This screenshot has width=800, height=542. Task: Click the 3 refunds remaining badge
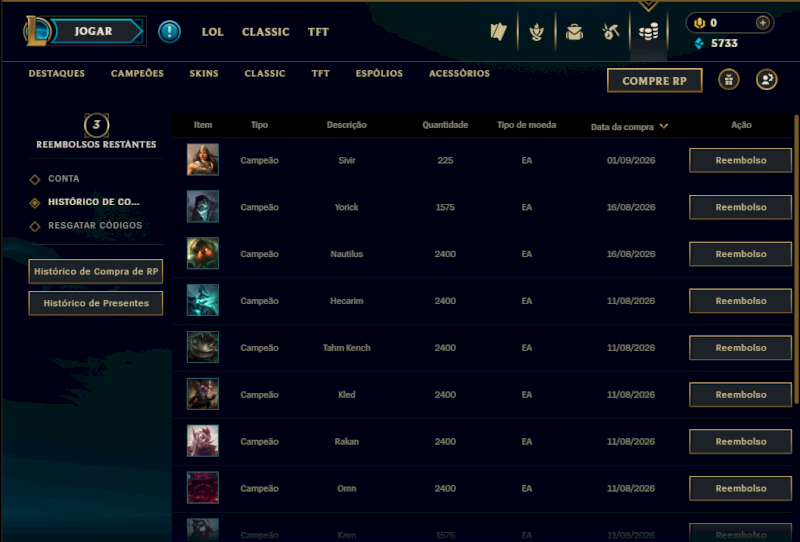point(96,125)
